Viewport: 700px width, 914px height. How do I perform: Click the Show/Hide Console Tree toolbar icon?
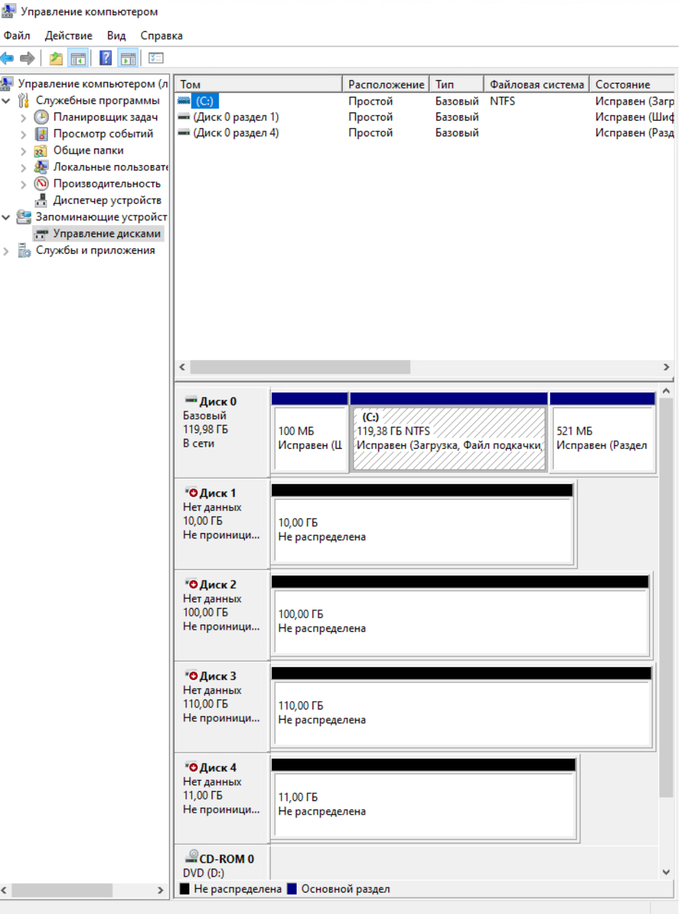tap(78, 58)
